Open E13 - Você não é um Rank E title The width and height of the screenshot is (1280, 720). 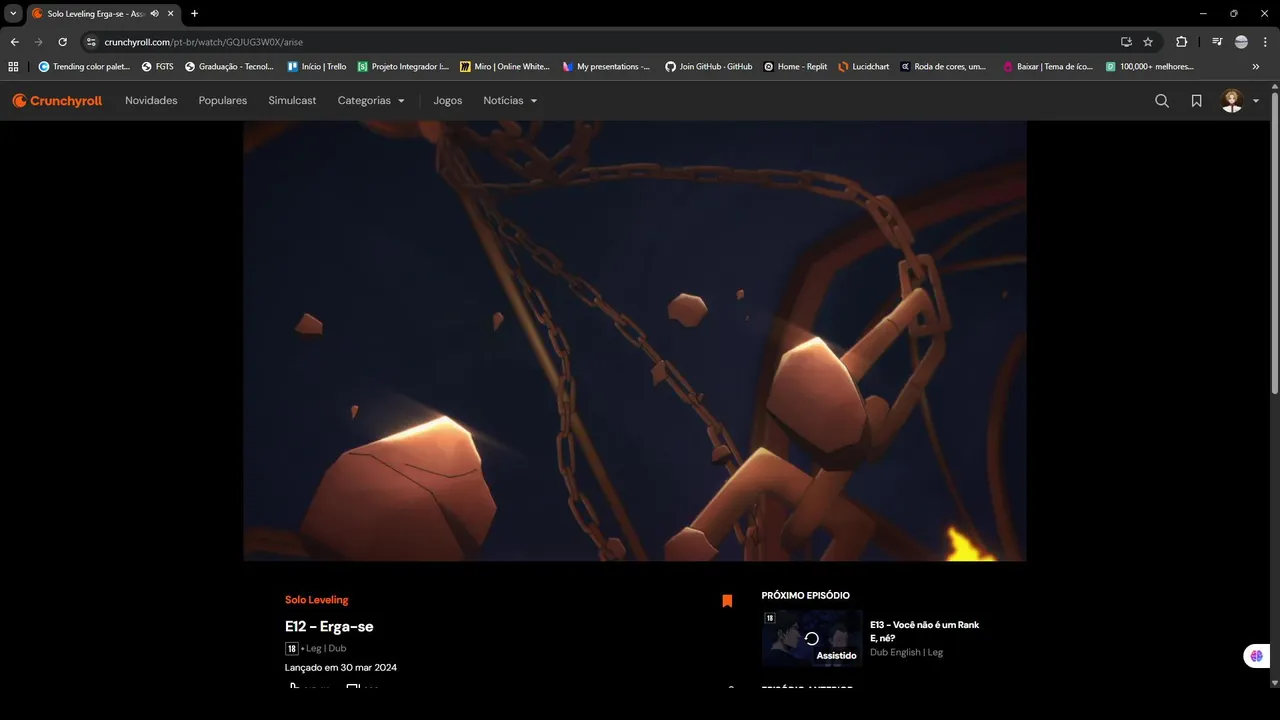(924, 631)
